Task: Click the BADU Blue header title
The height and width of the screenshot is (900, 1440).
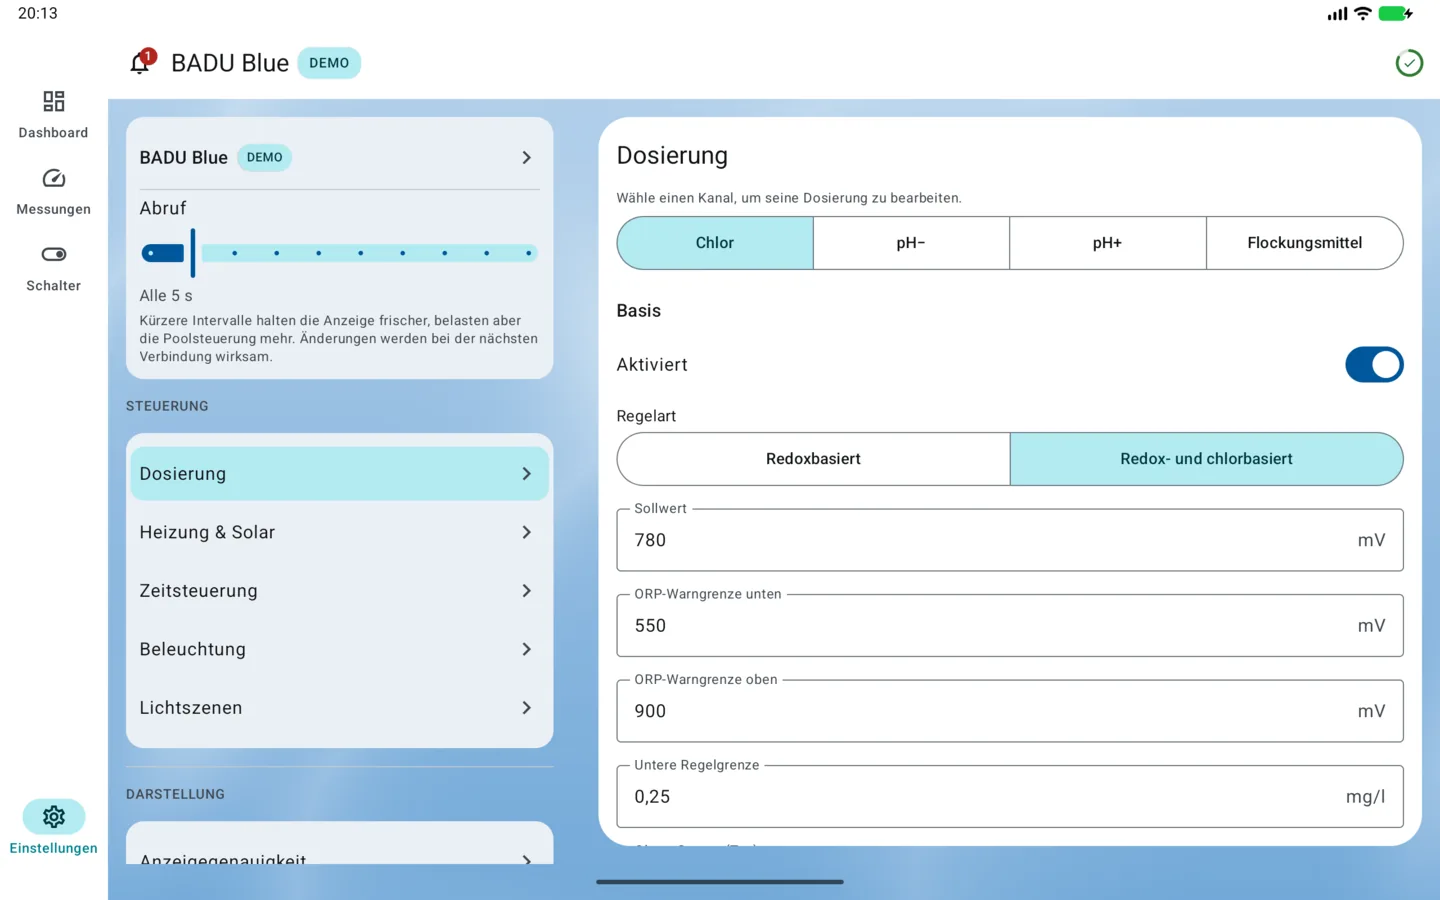Action: click(230, 63)
